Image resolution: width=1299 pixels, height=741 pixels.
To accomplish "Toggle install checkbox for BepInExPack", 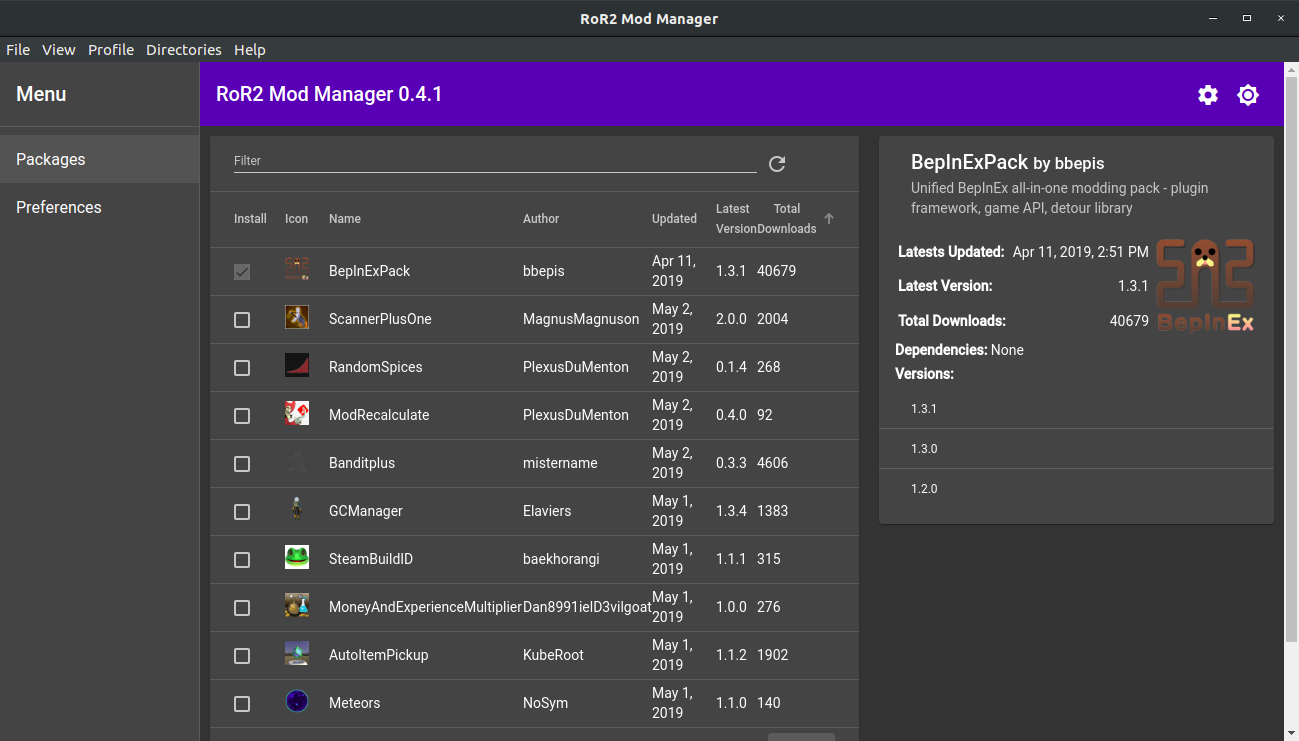I will (242, 272).
